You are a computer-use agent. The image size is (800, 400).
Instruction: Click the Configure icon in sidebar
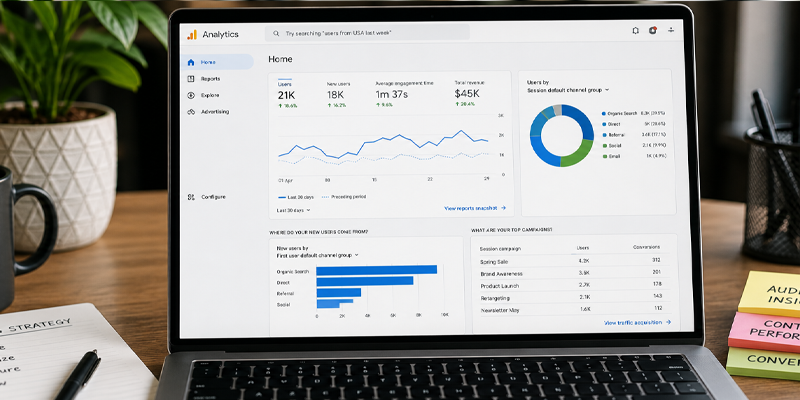[x=191, y=197]
